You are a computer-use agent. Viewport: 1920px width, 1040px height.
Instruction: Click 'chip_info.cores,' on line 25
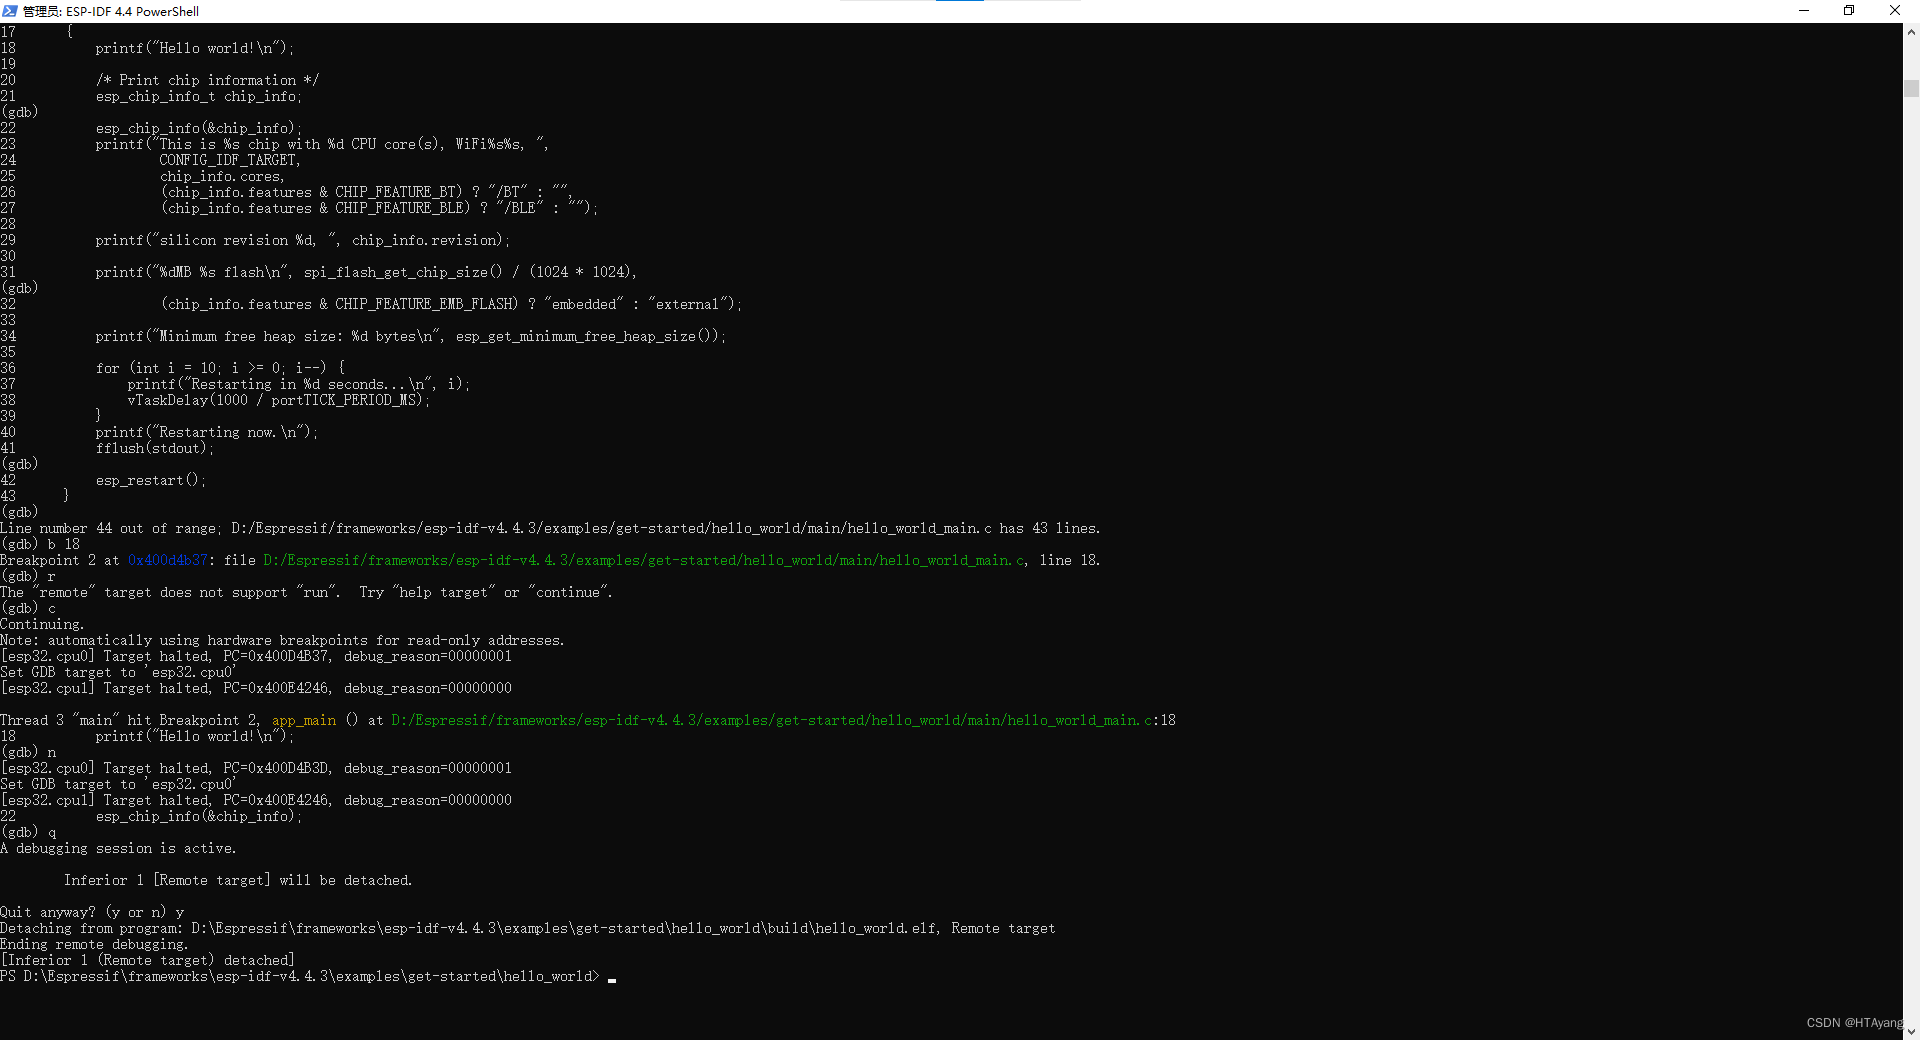[222, 176]
